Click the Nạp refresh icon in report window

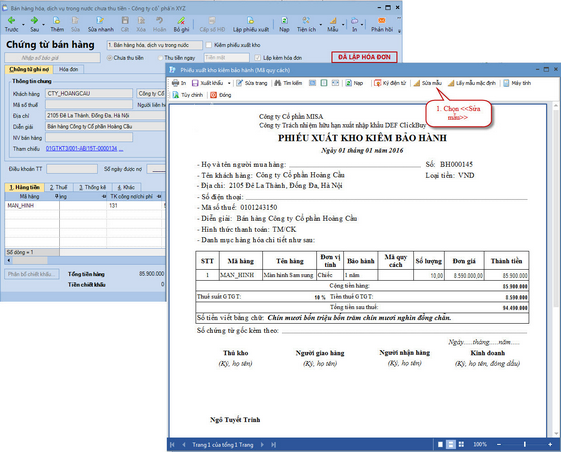[348, 83]
